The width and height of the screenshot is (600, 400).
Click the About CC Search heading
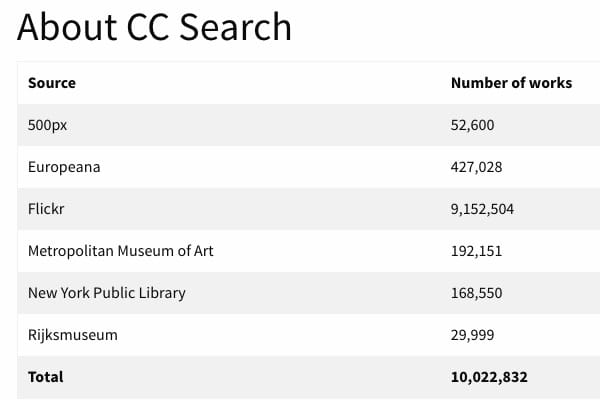point(155,27)
